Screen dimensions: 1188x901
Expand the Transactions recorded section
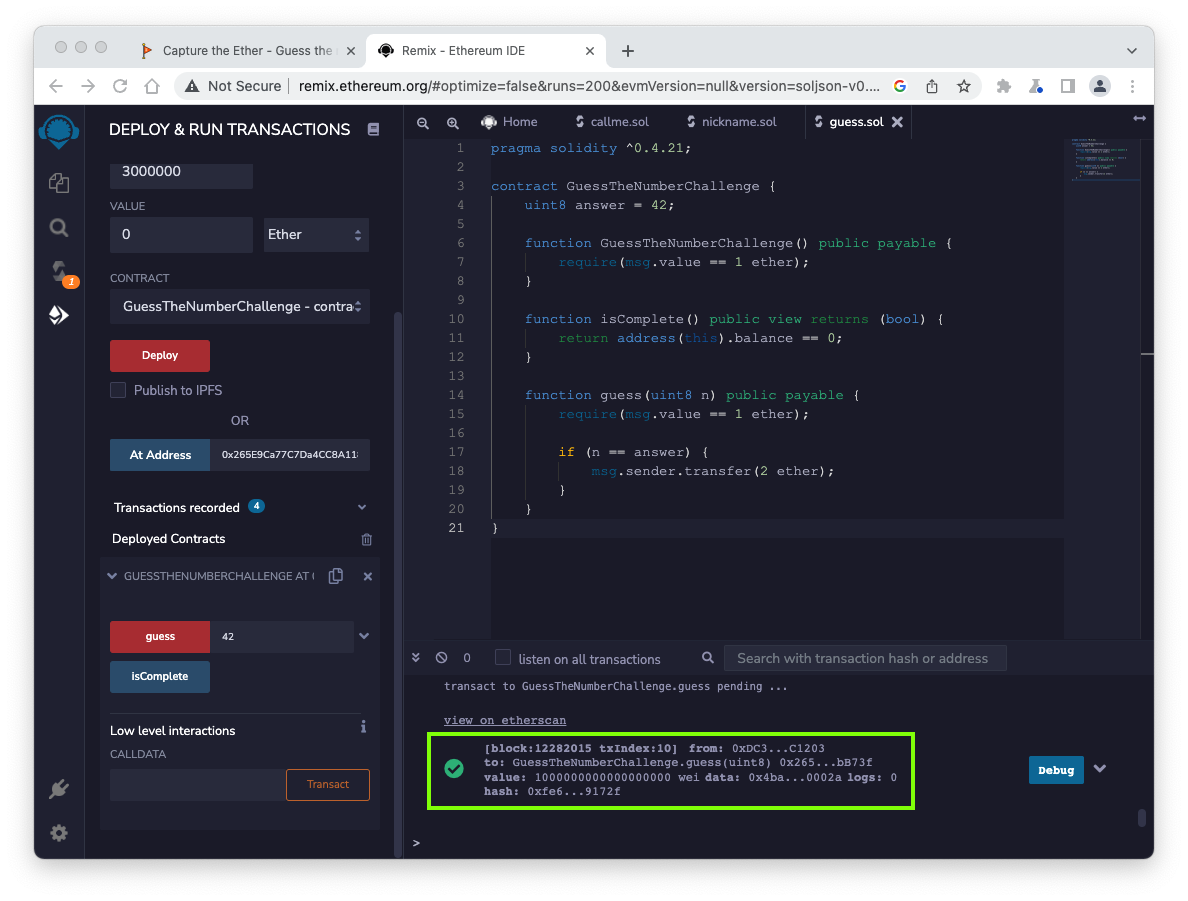coord(362,508)
